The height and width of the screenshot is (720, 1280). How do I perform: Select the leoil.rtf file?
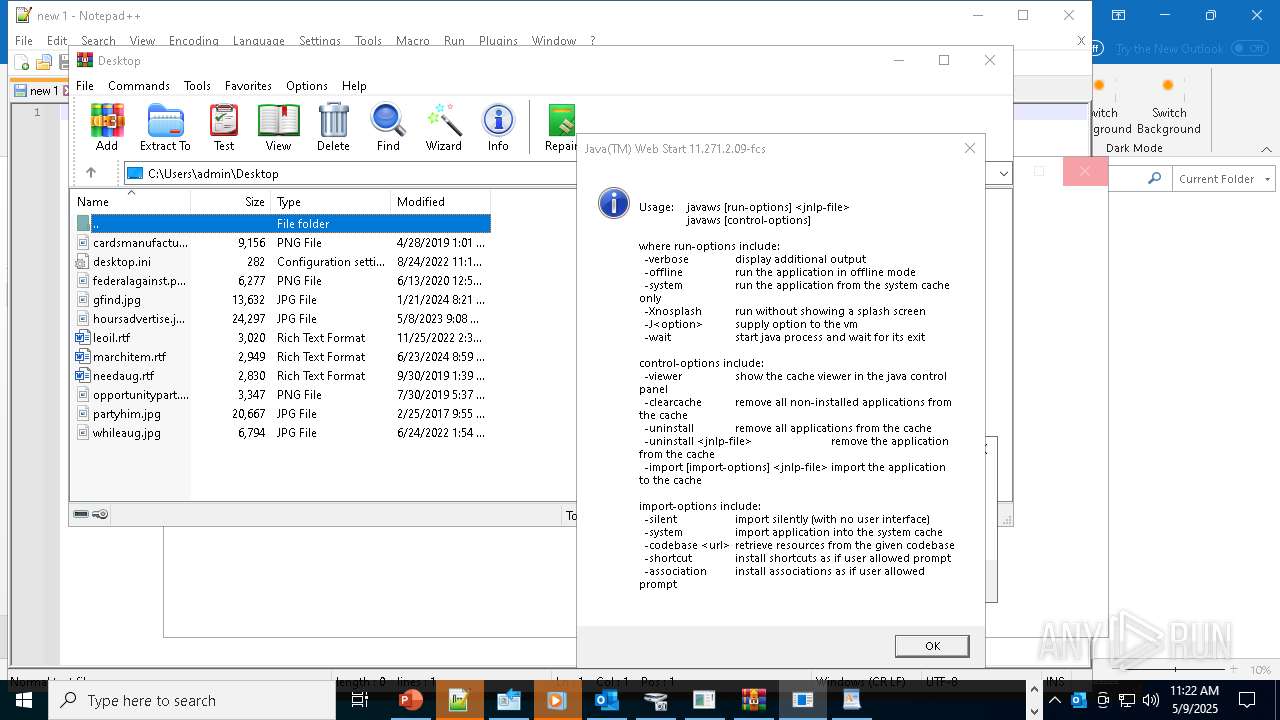[x=283, y=338]
